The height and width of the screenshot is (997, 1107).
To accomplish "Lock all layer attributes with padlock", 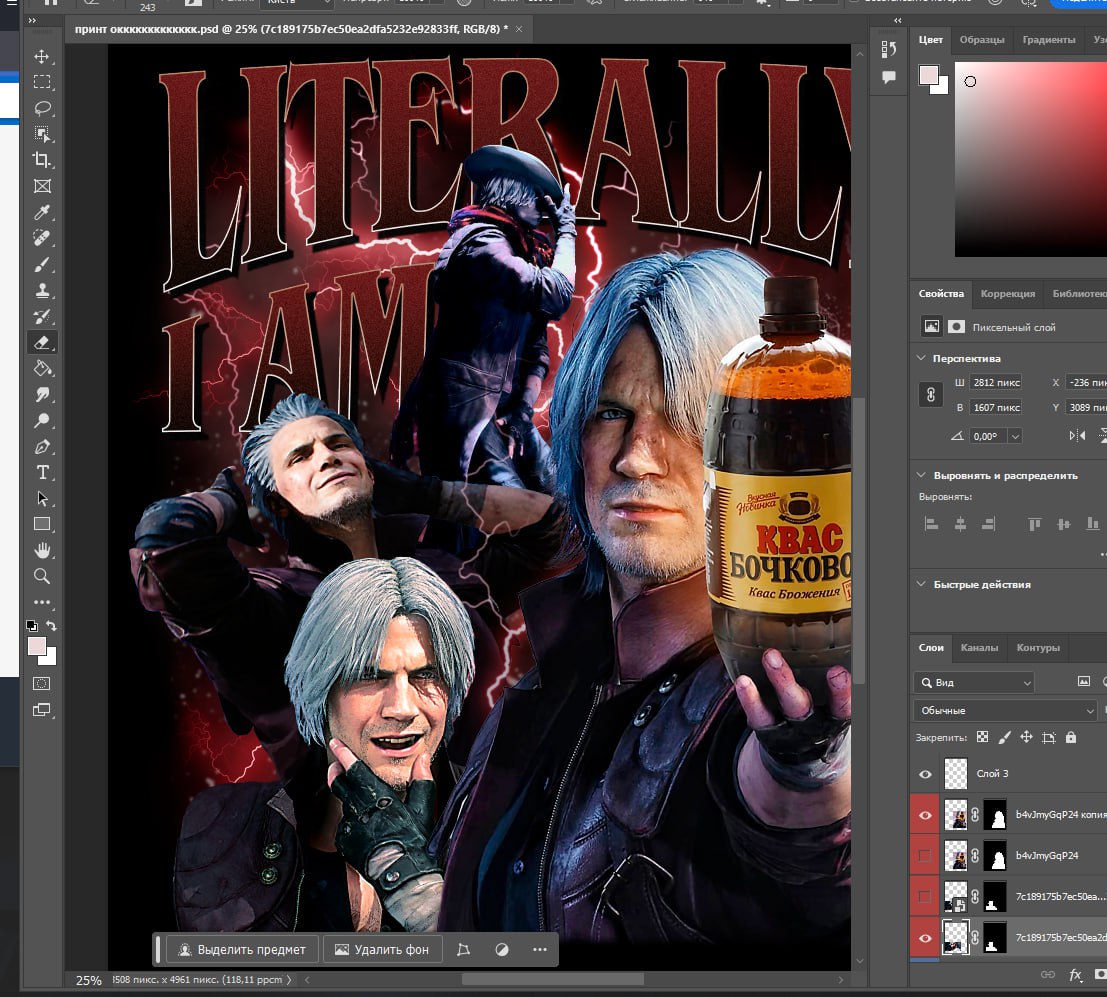I will (1071, 737).
